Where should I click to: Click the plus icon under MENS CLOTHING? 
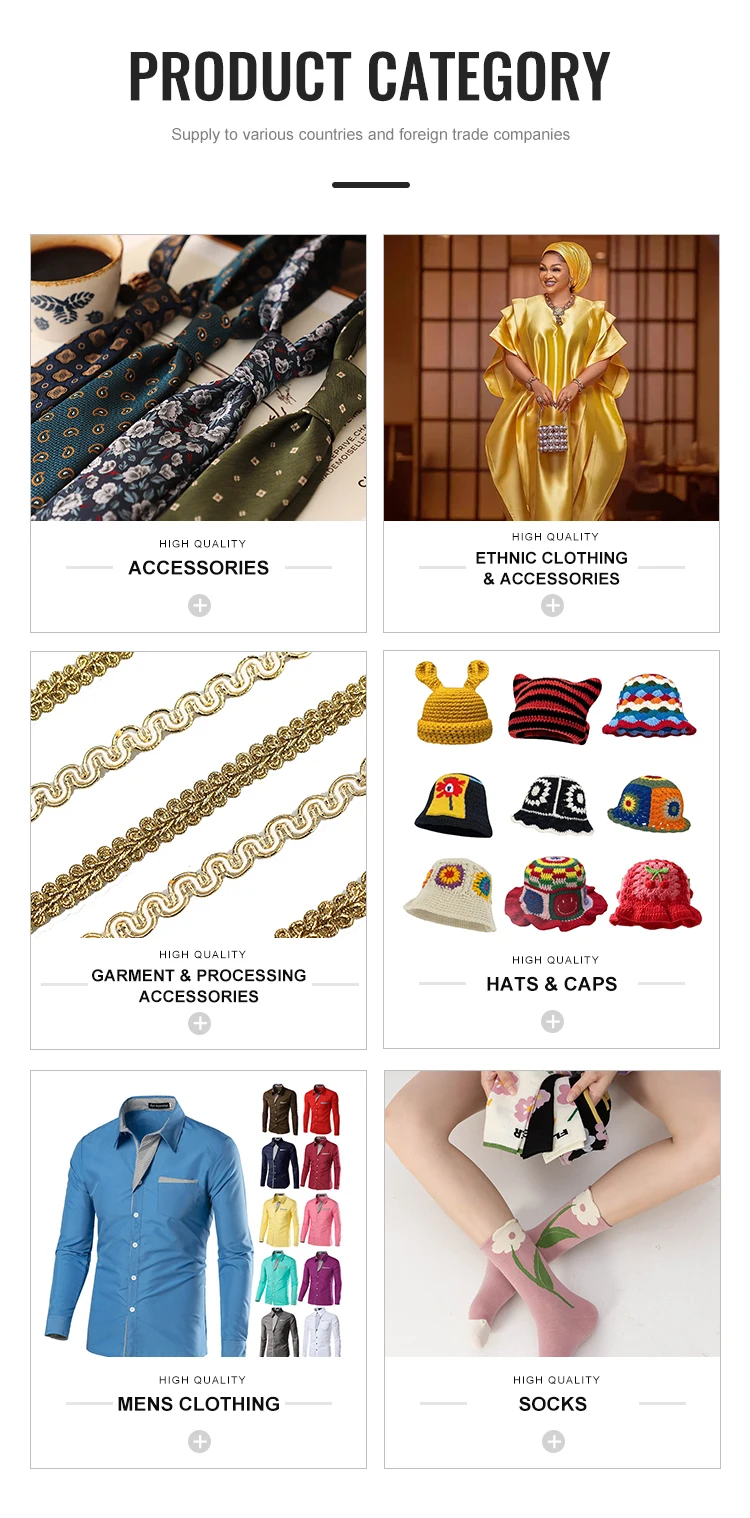coord(199,1441)
